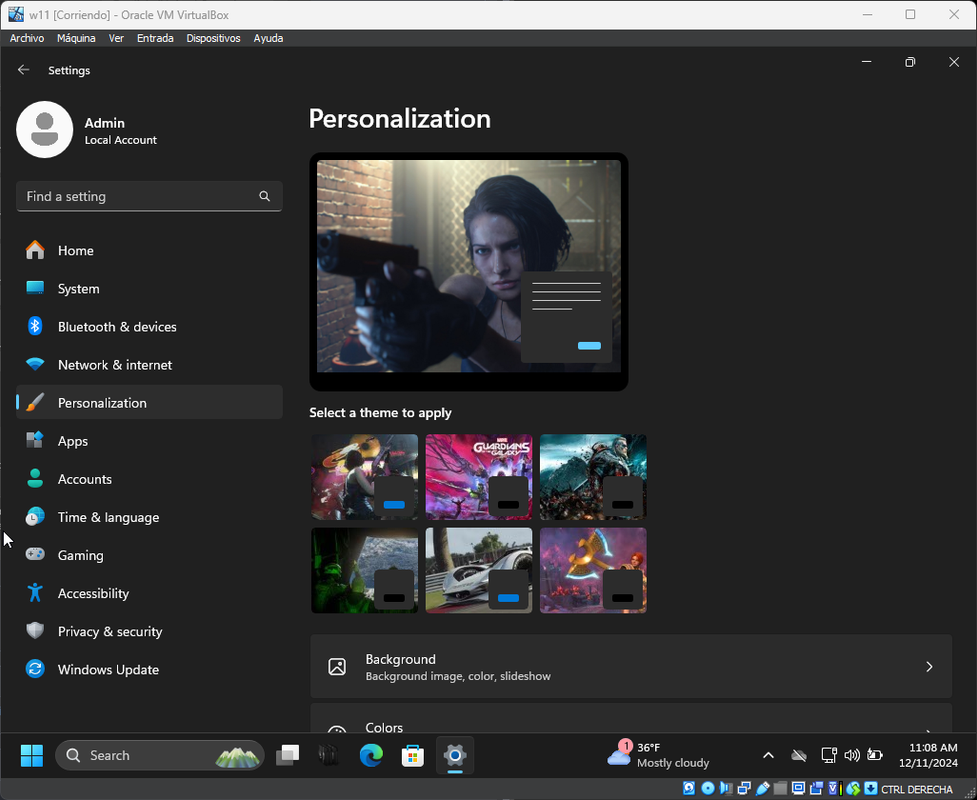Viewport: 977px width, 800px height.
Task: Click inside the Find a setting field
Action: (149, 196)
